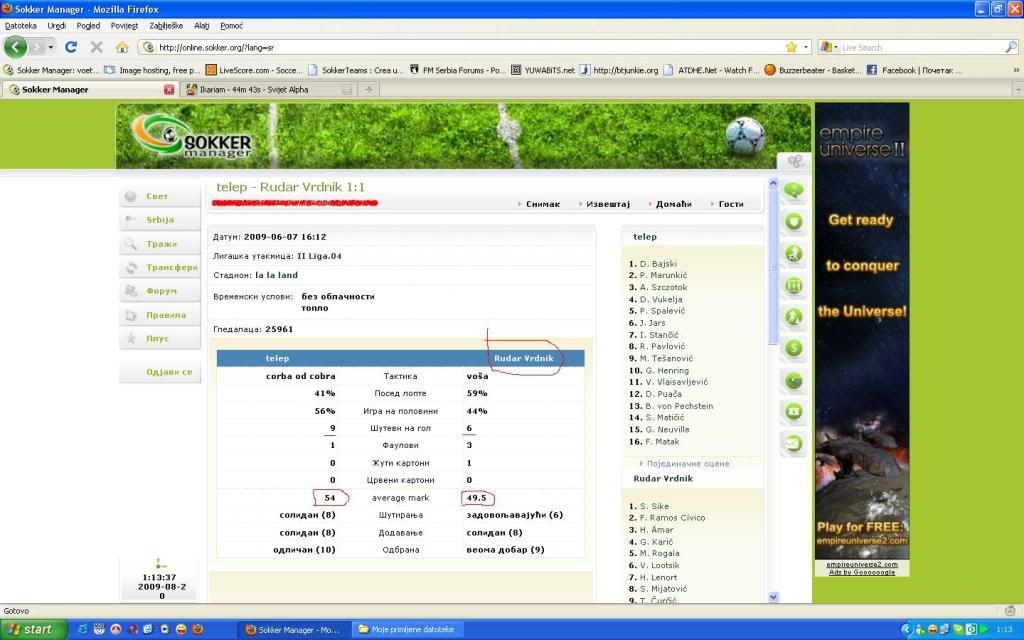Click the green icon above the envelope icon
Screen dimensions: 1024x640
click(793, 411)
